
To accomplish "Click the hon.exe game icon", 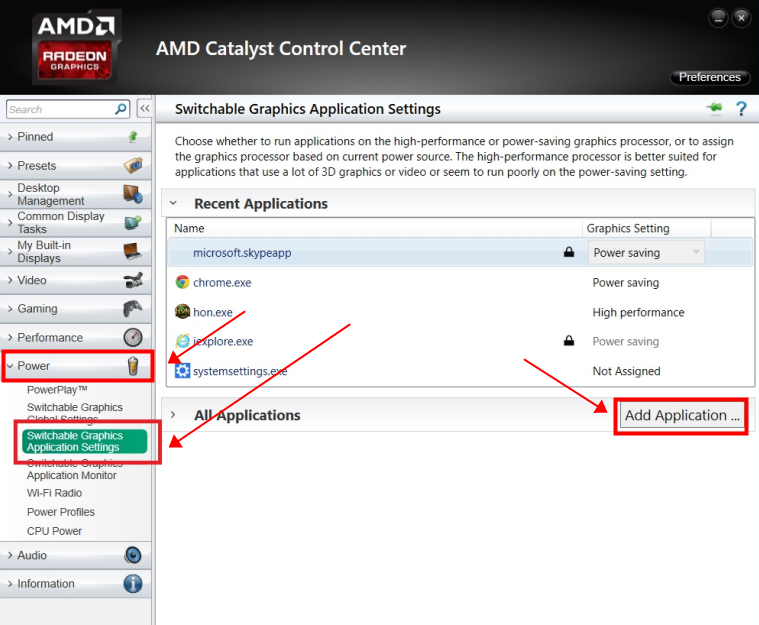I will click(182, 312).
